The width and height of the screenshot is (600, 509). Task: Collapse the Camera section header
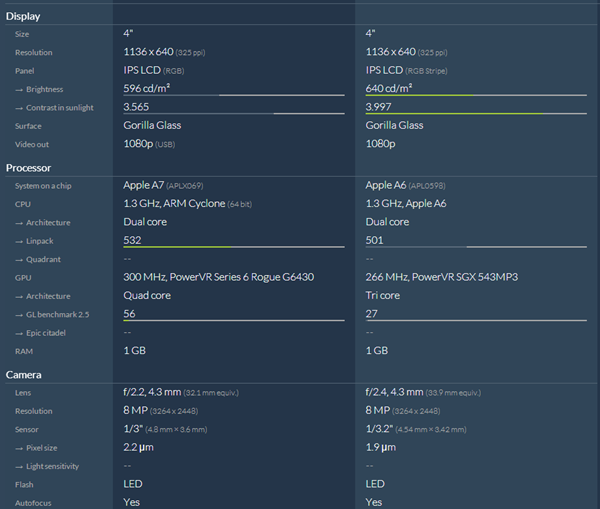coord(23,375)
